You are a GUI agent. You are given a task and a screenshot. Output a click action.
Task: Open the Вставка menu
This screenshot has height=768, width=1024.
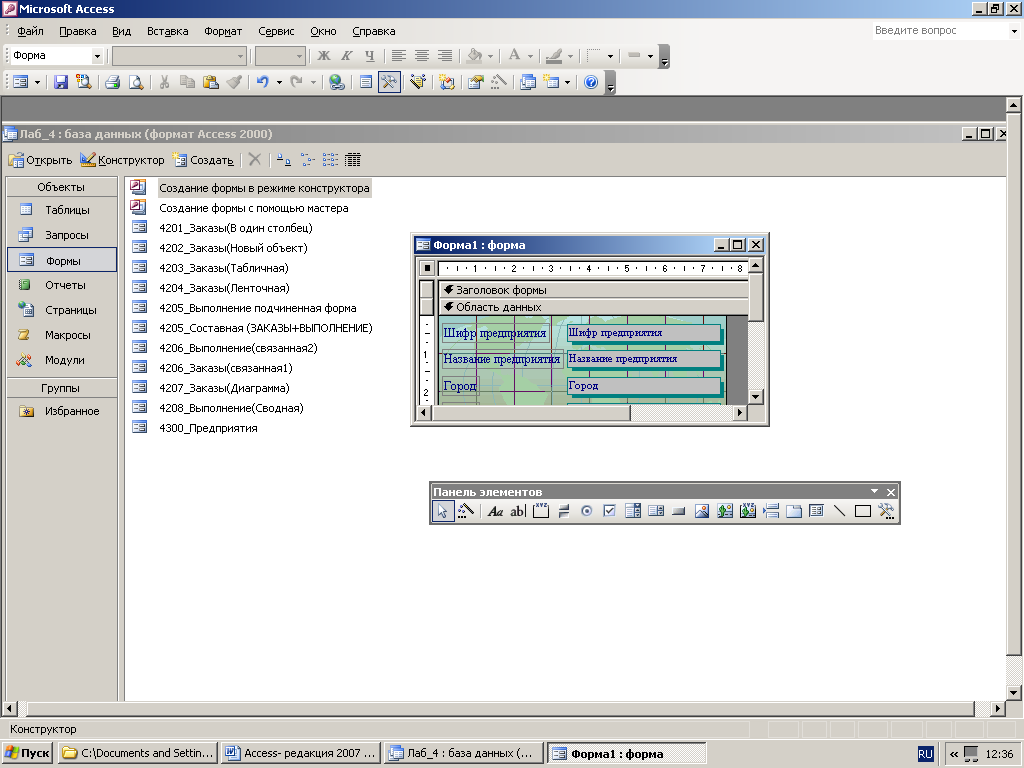[167, 31]
